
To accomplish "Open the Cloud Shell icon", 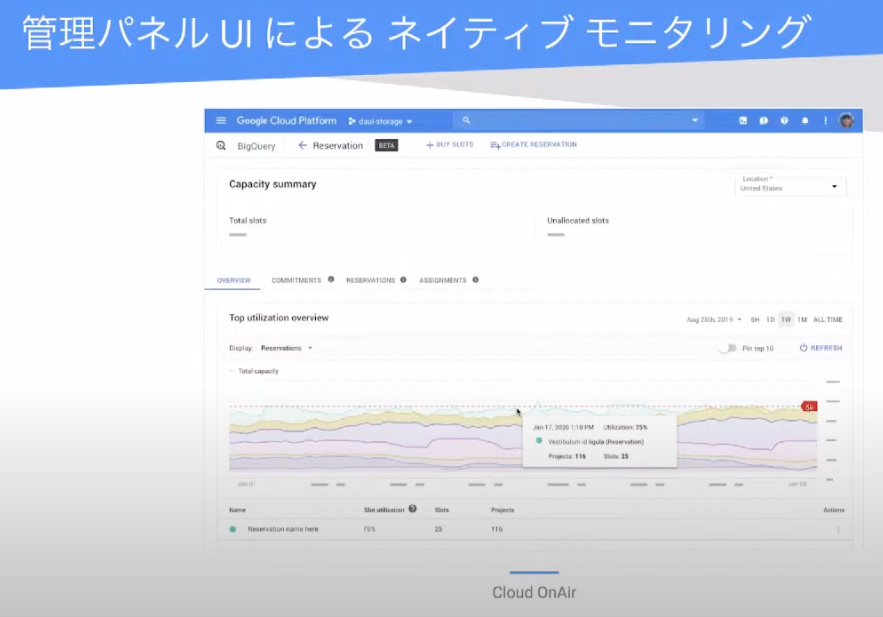I will tap(743, 120).
